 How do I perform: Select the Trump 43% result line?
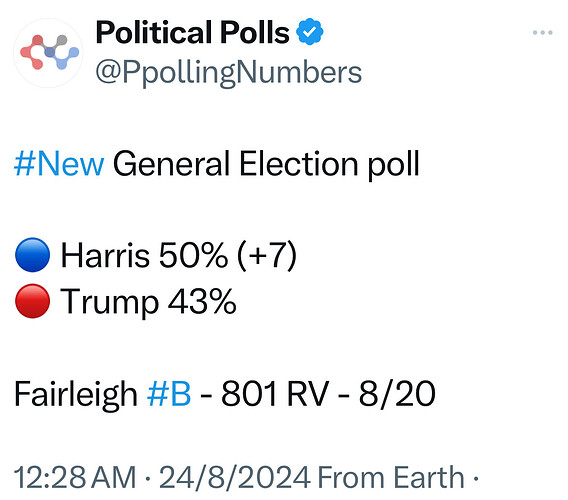coord(126,302)
